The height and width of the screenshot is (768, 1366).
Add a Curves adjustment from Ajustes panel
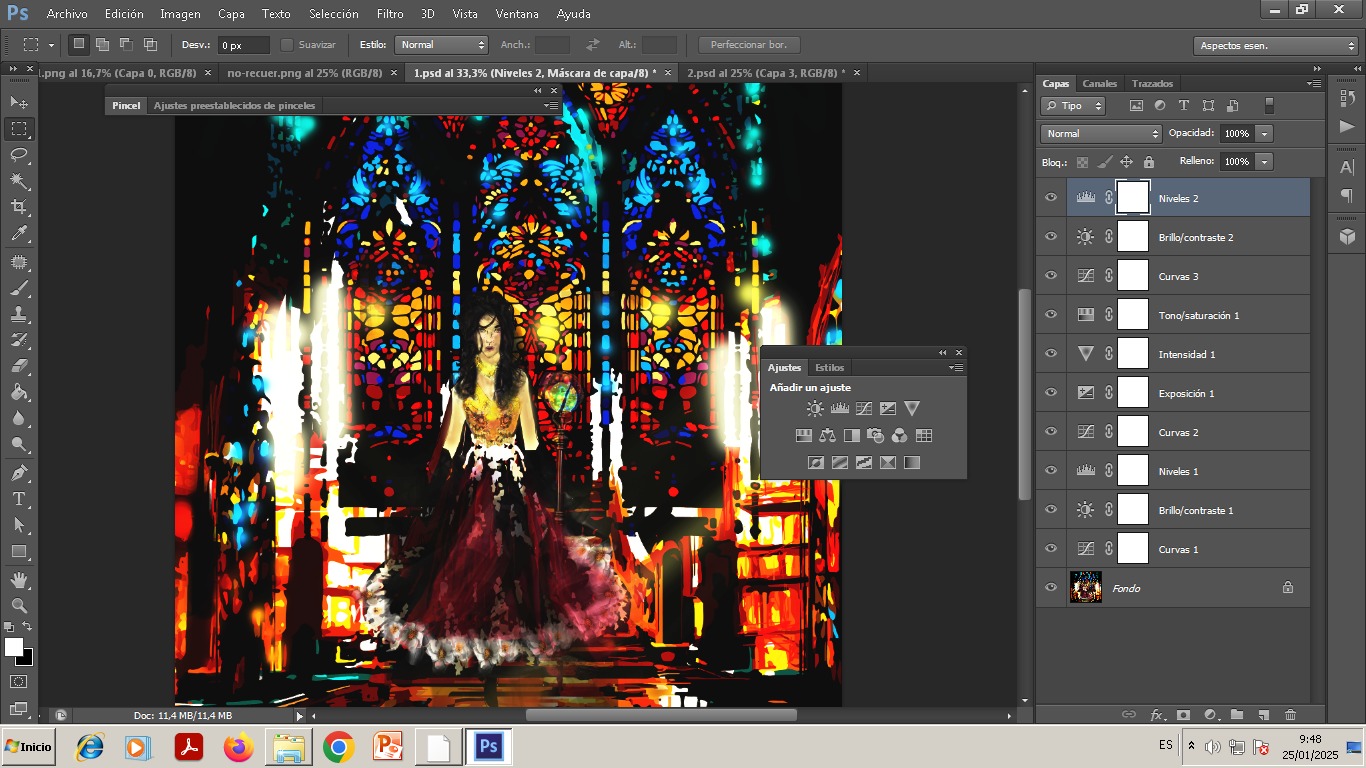(863, 408)
